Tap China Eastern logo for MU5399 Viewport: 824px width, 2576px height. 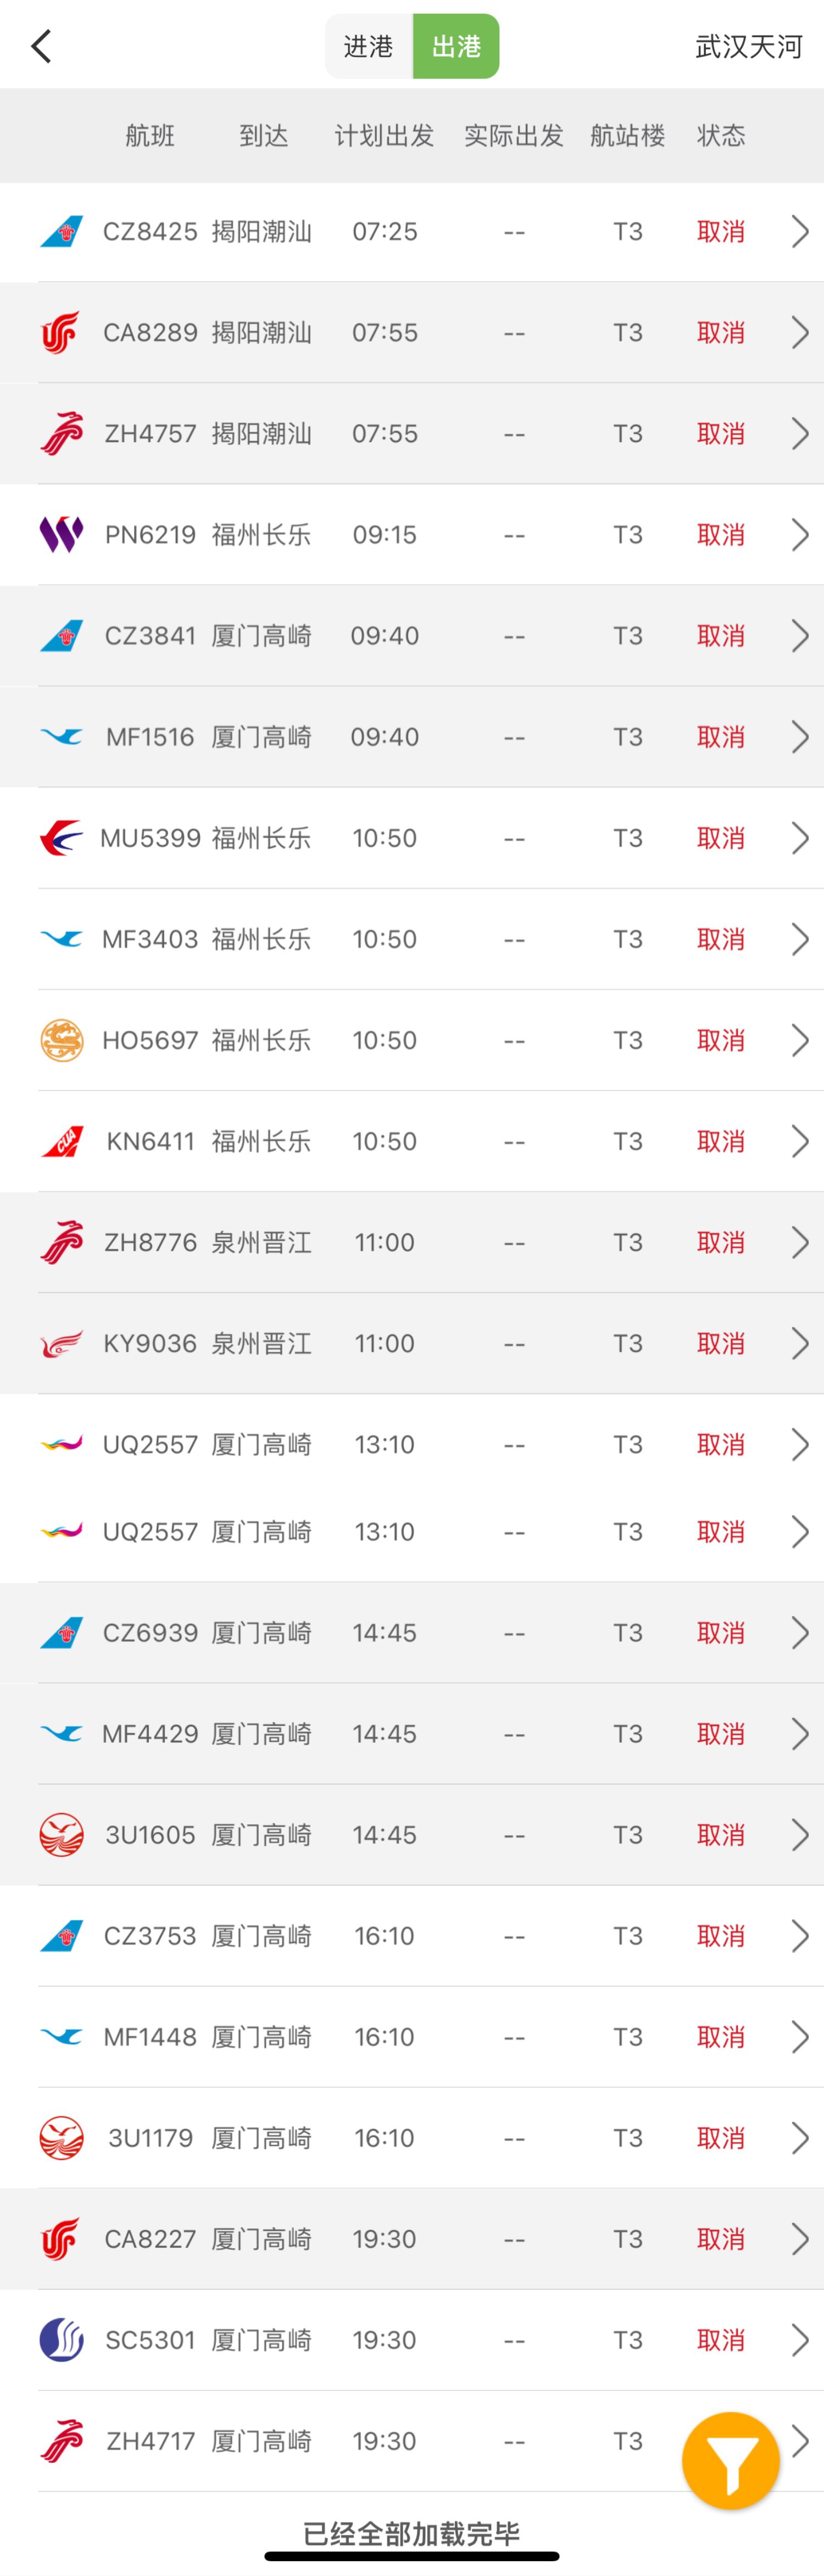point(61,838)
